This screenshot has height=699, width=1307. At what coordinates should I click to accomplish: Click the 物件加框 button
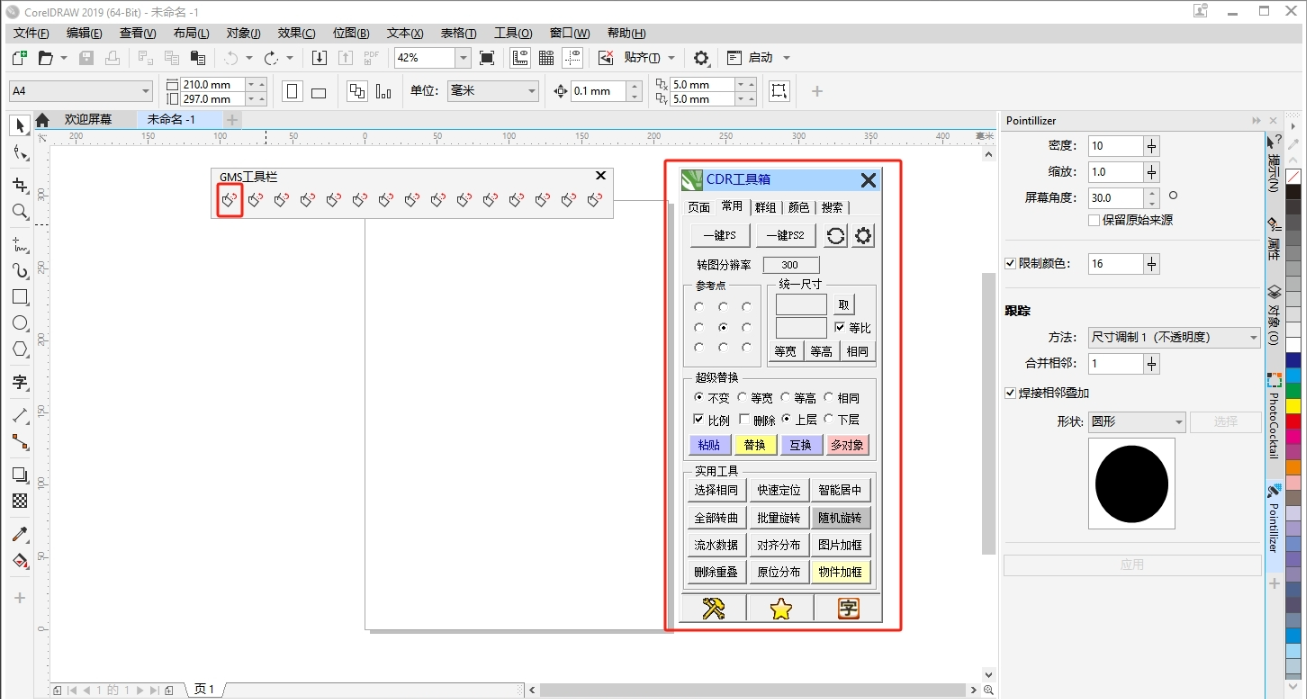840,572
